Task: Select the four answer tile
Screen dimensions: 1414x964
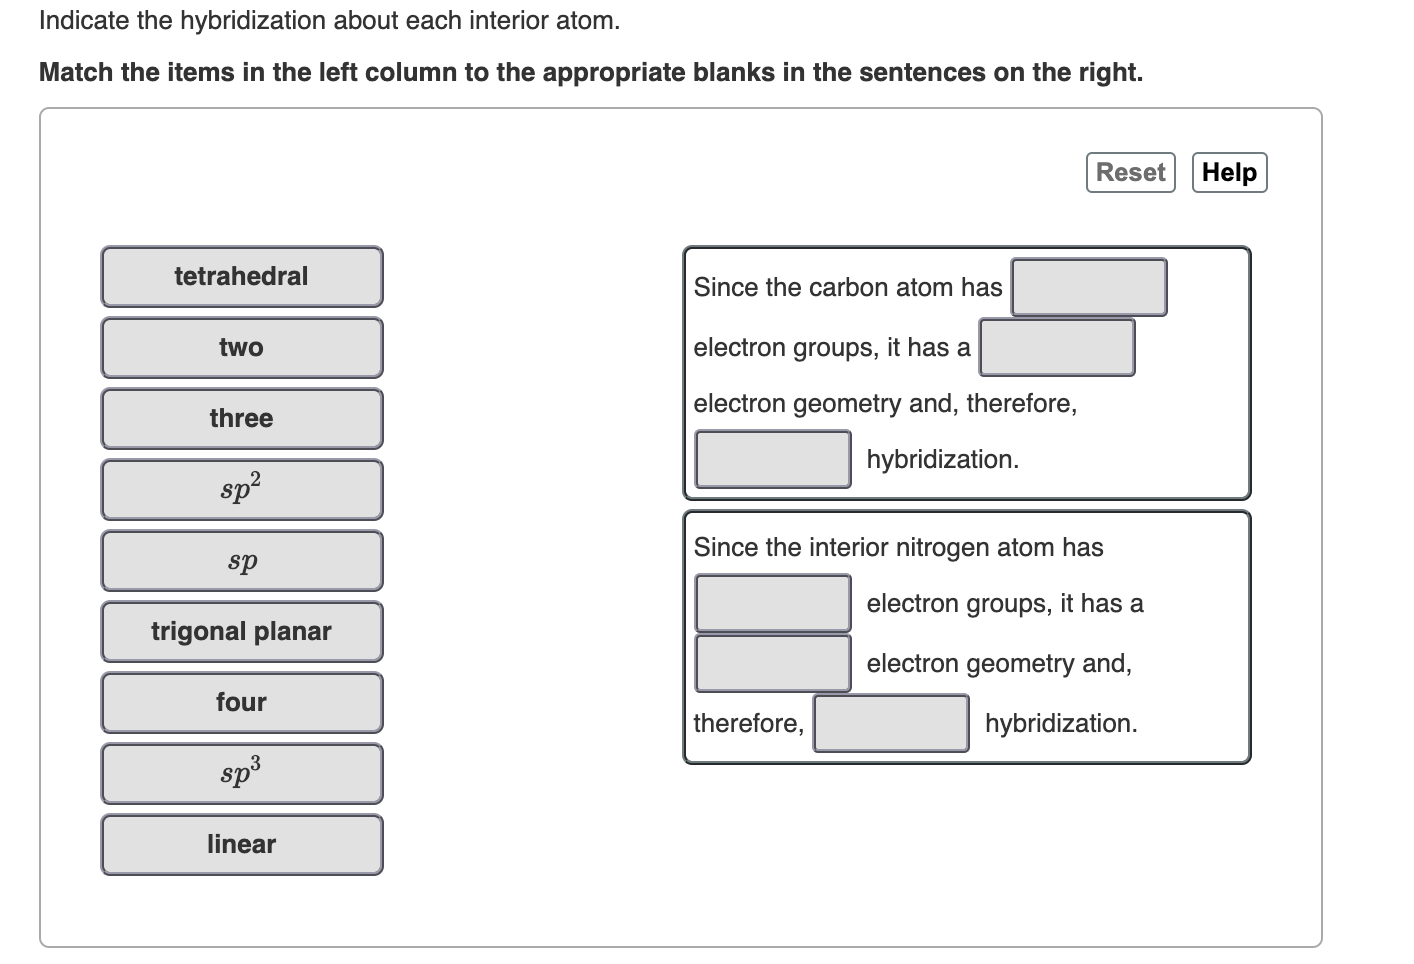Action: pyautogui.click(x=241, y=702)
